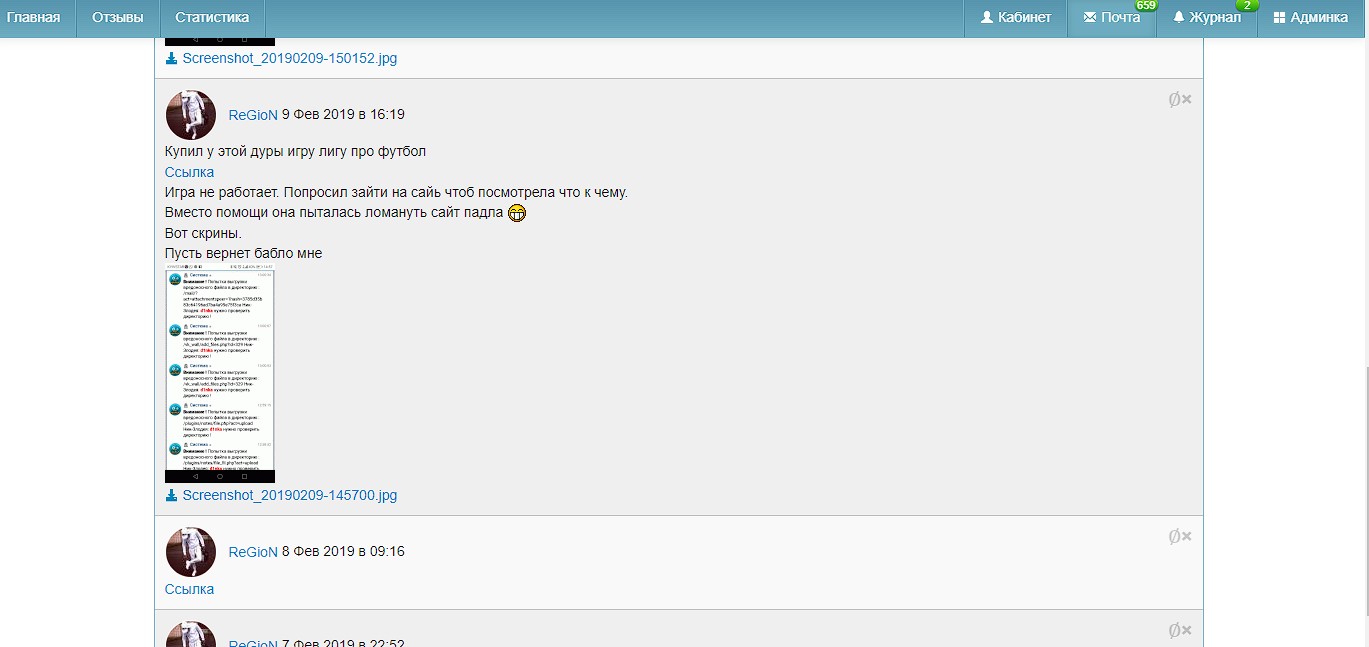
Task: Delete the 9 Фев 16:19 post with × icon
Action: (1187, 99)
